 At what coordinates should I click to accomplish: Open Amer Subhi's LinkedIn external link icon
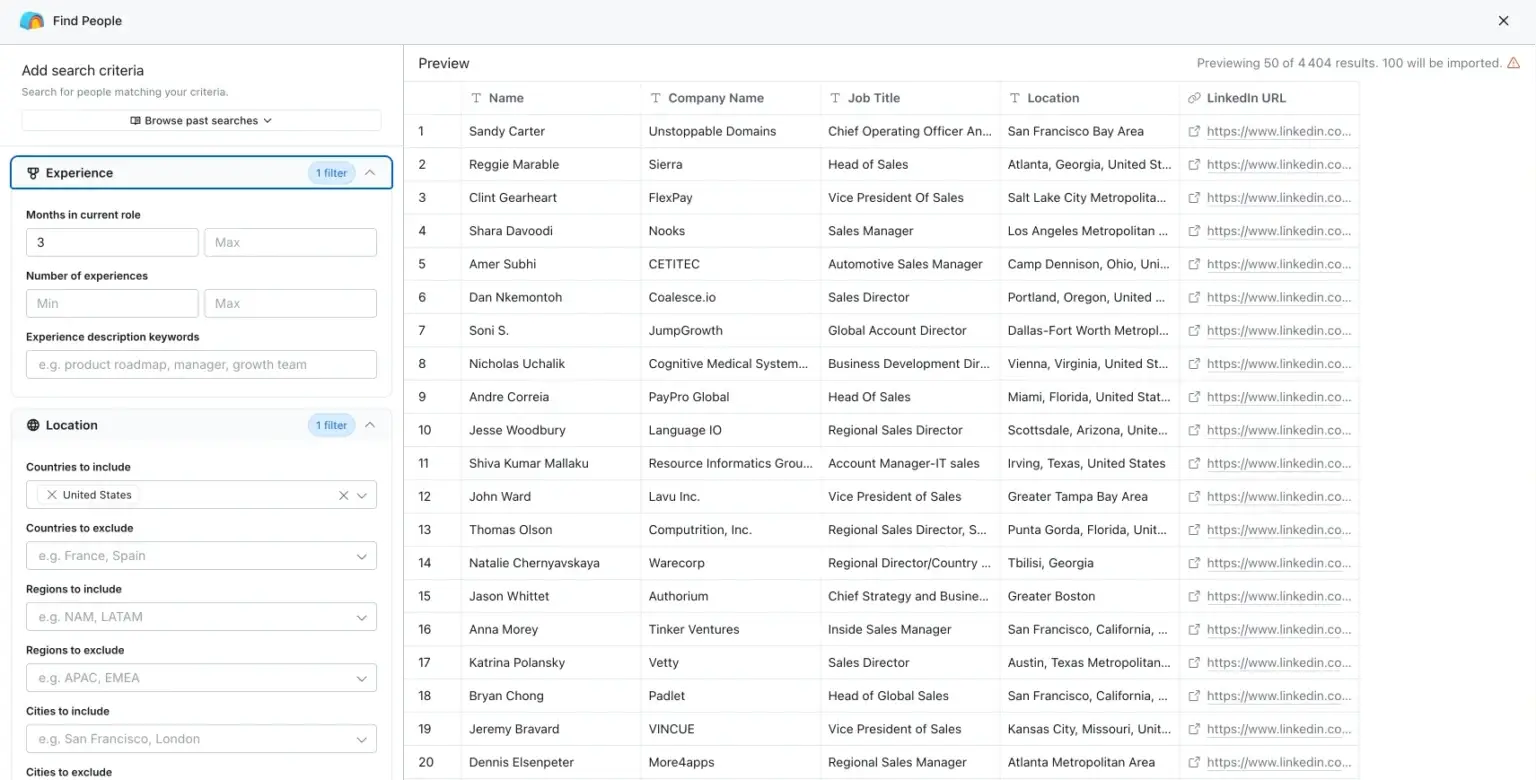tap(1193, 264)
